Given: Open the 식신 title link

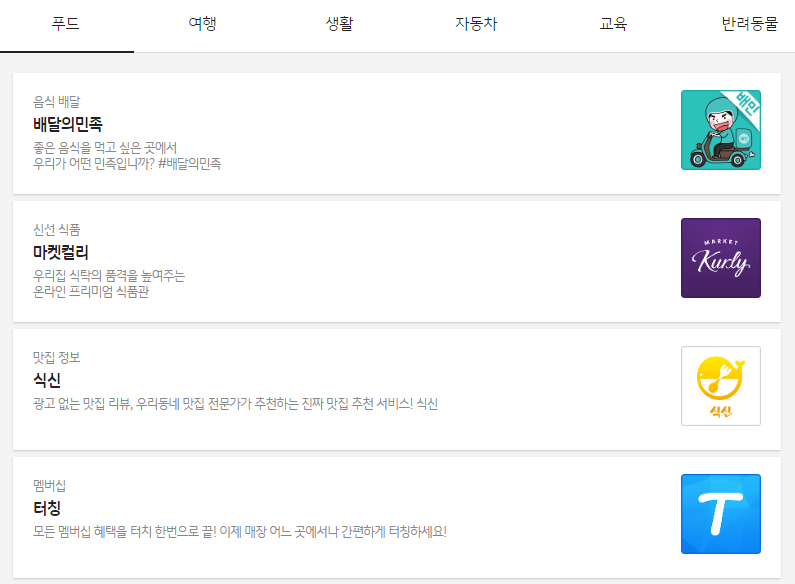Looking at the screenshot, I should [x=47, y=380].
